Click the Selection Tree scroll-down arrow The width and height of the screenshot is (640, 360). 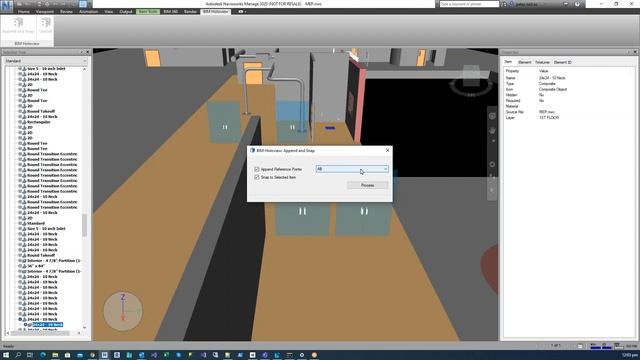[x=84, y=327]
